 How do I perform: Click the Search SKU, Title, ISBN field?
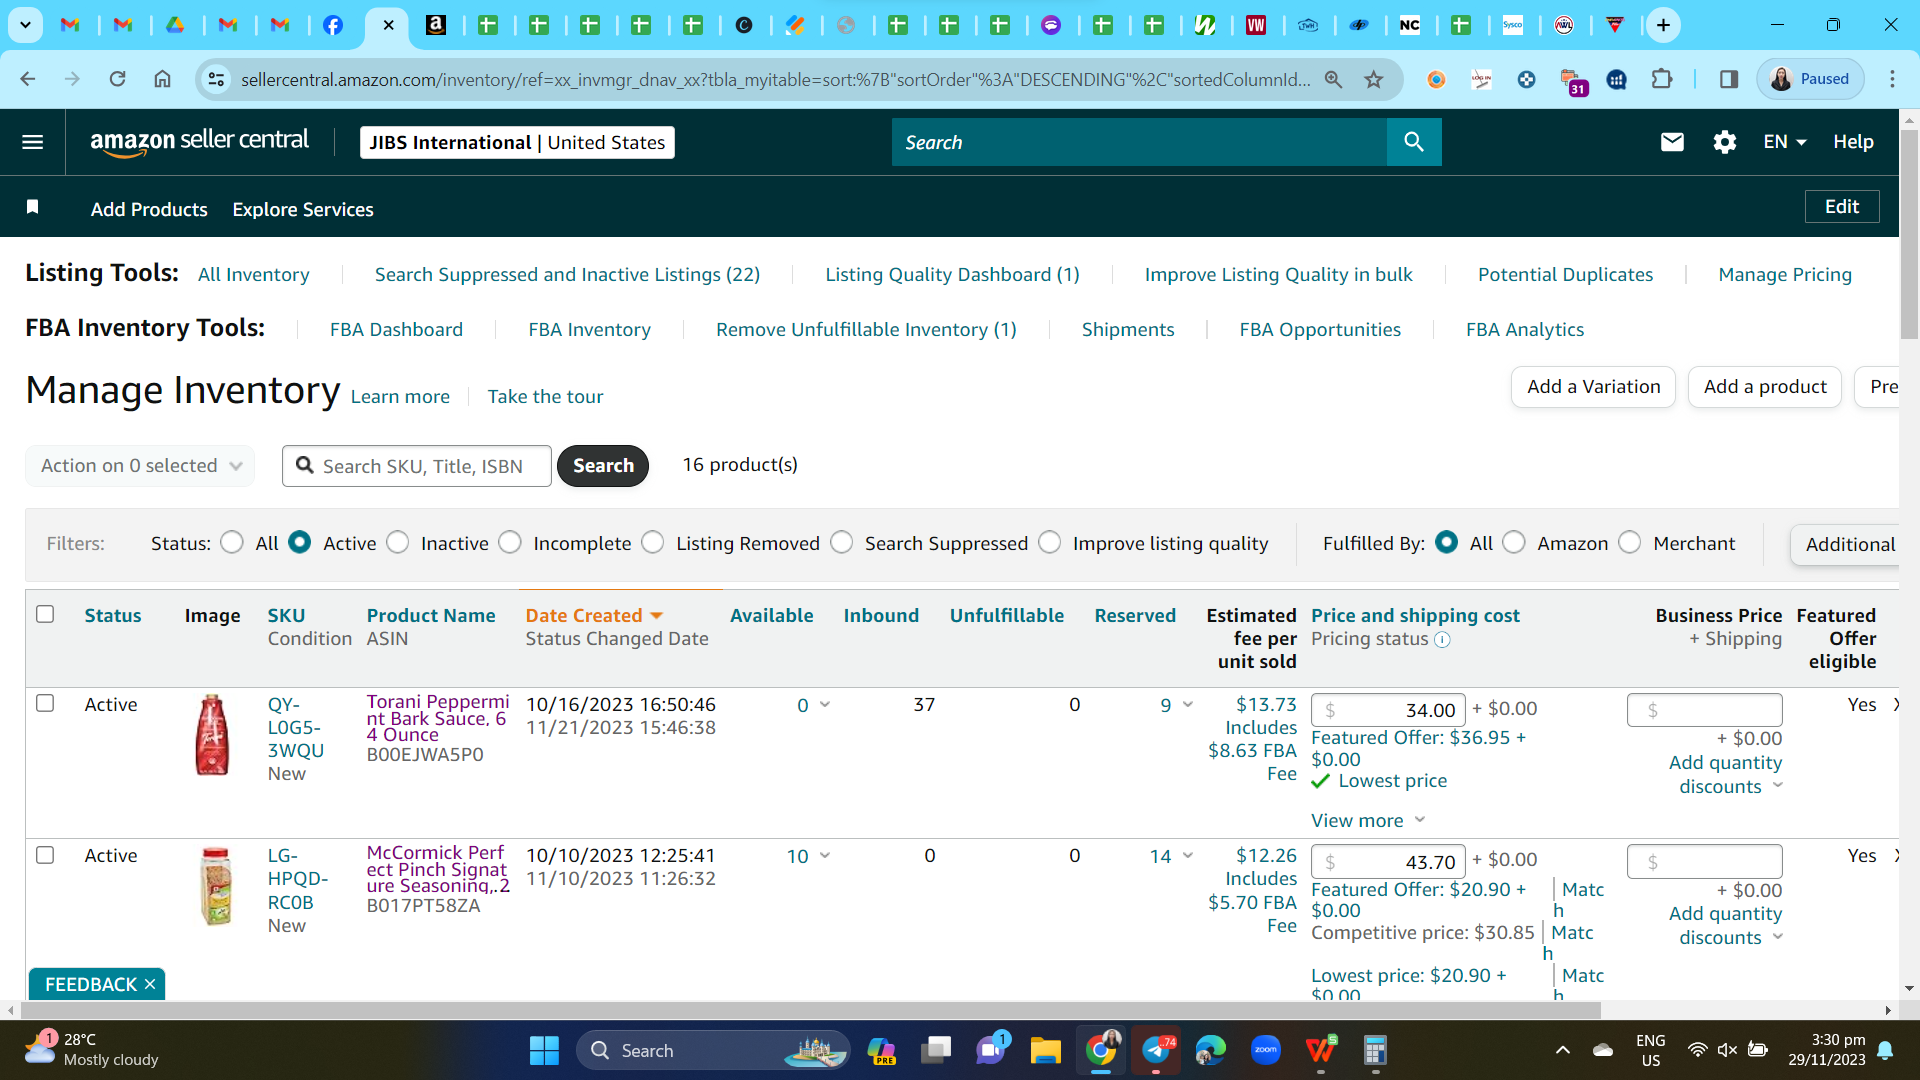pyautogui.click(x=417, y=466)
